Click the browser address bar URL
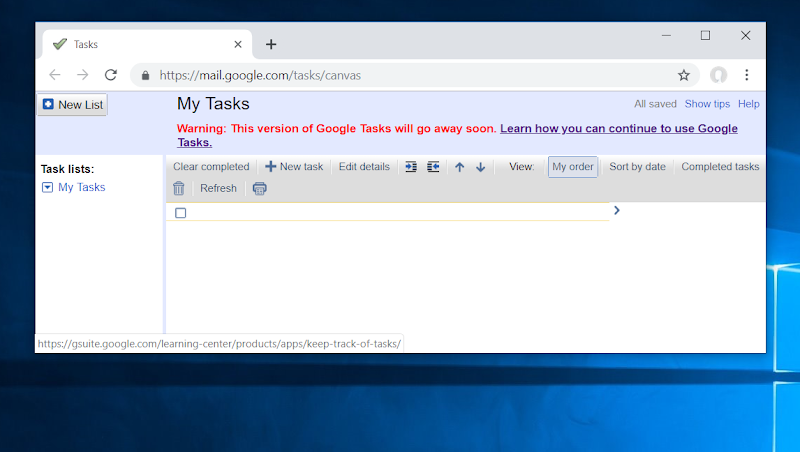 [260, 76]
